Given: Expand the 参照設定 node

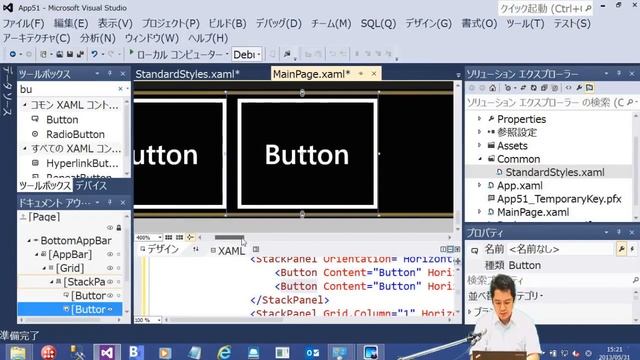Looking at the screenshot, I should (480, 132).
